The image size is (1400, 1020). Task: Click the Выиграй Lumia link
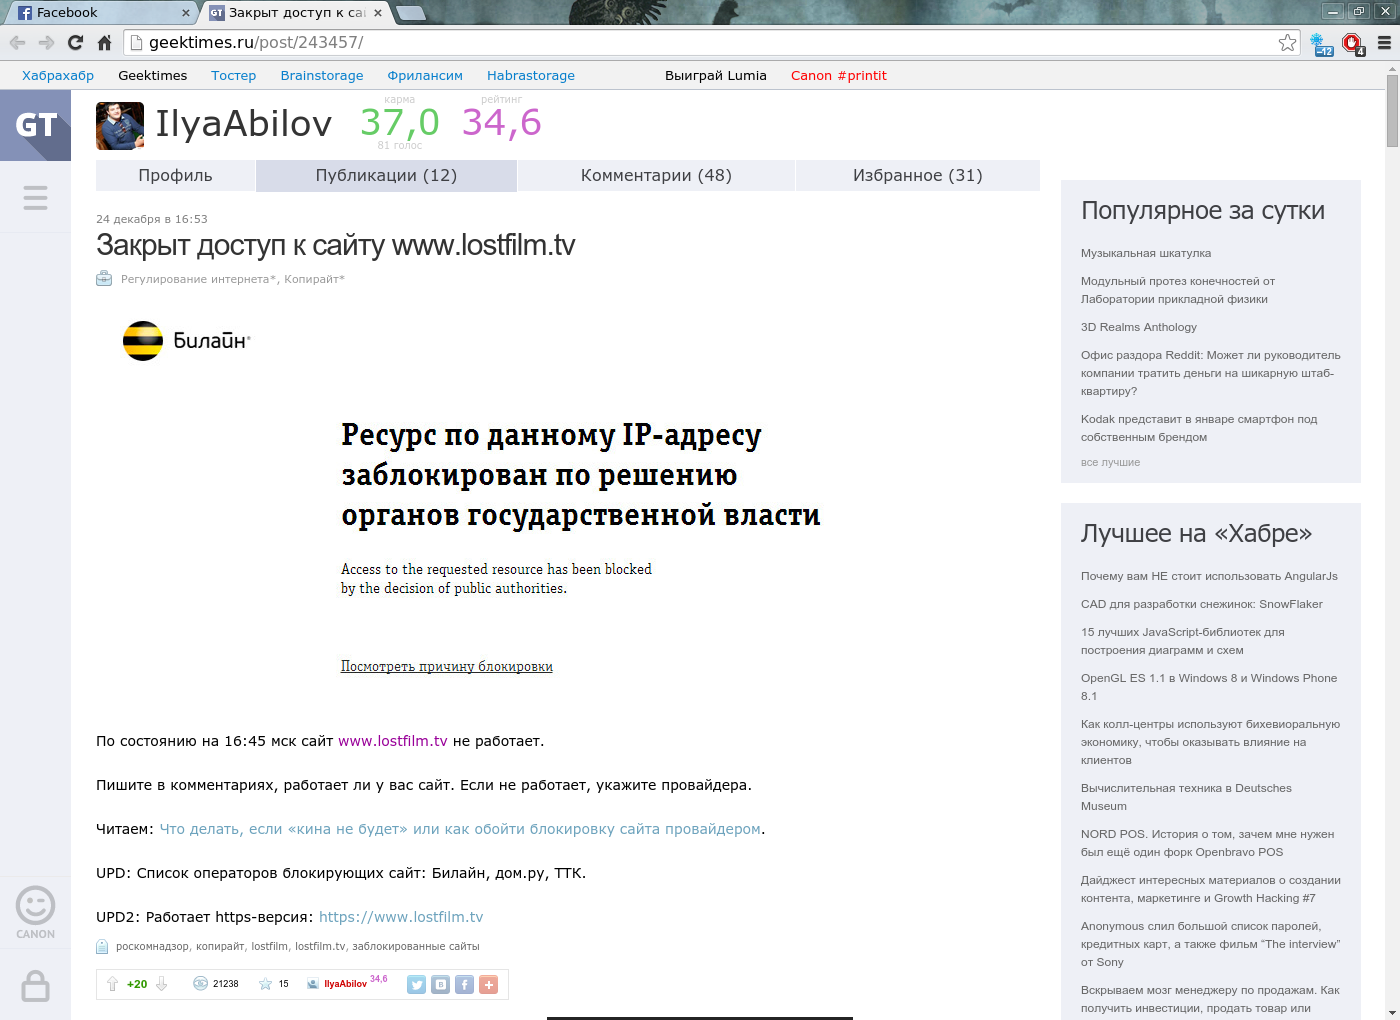(716, 75)
